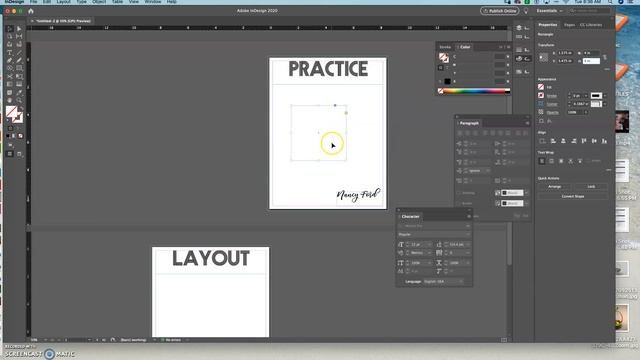This screenshot has height=360, width=640.
Task: Click the Arrange quick action button
Action: [x=554, y=187]
